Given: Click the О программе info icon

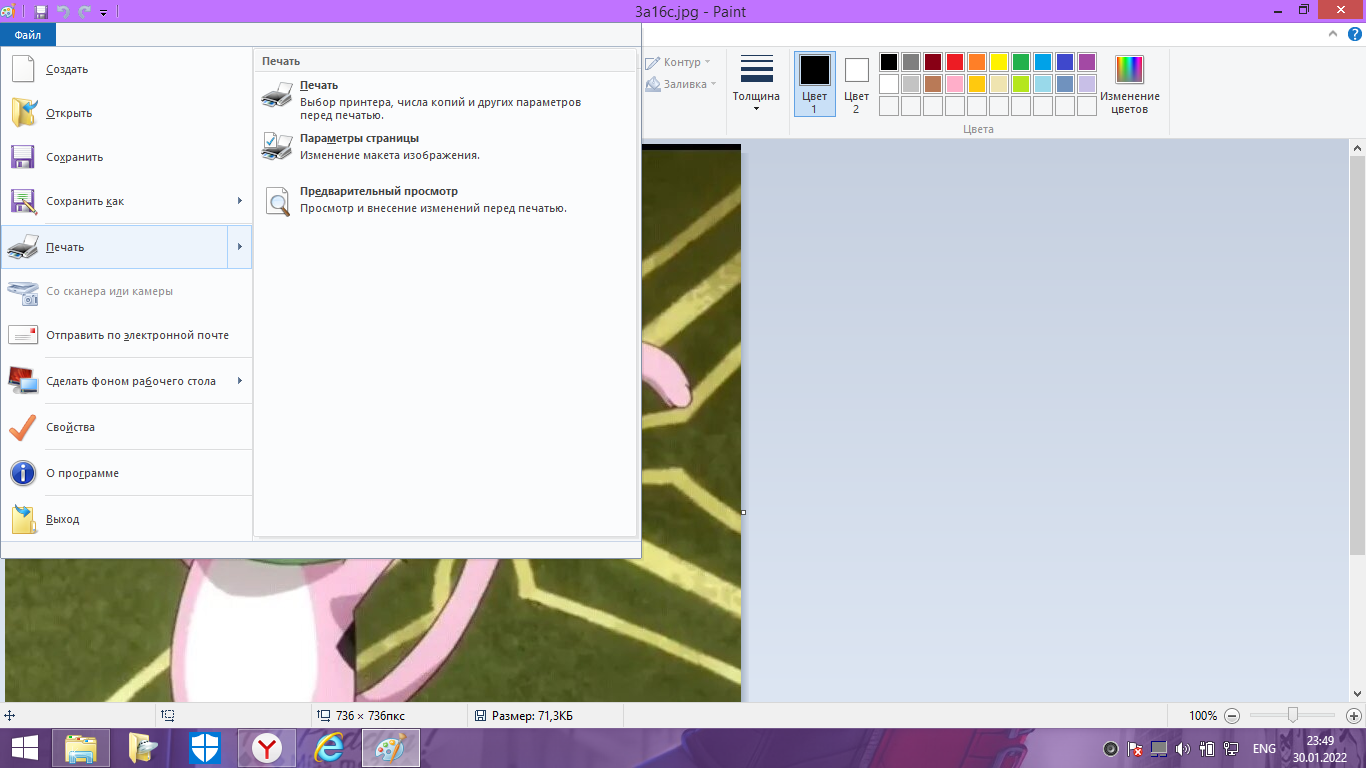Looking at the screenshot, I should point(23,473).
